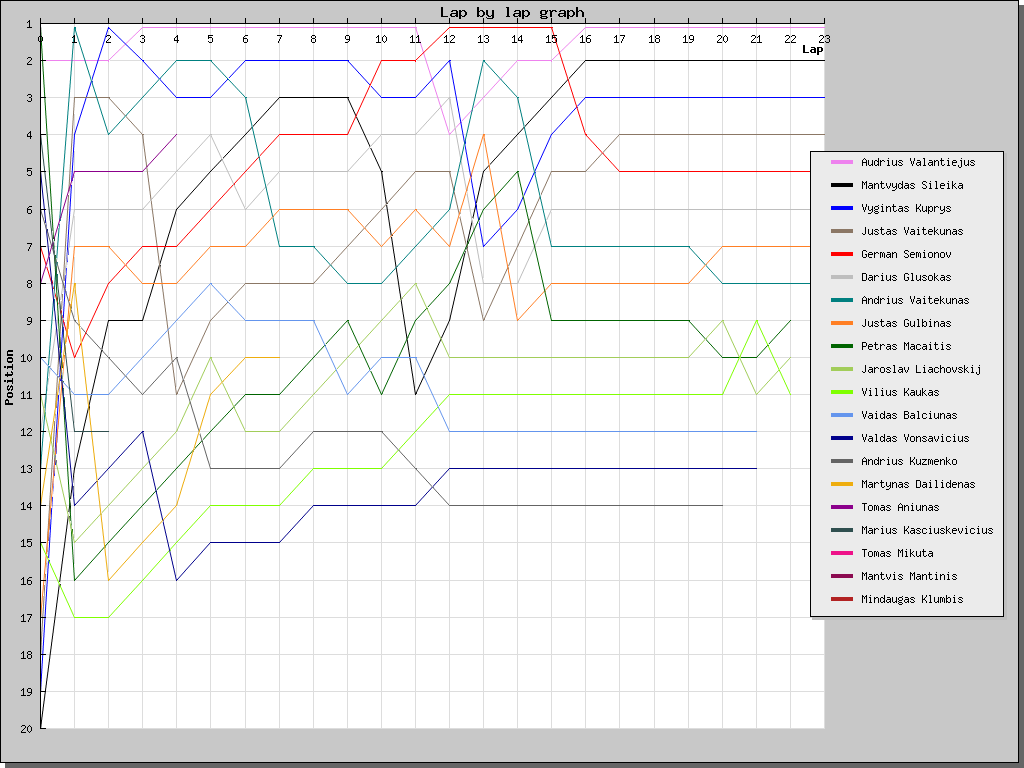Click the black Mantvydas Sileika legend swatch

(842, 185)
